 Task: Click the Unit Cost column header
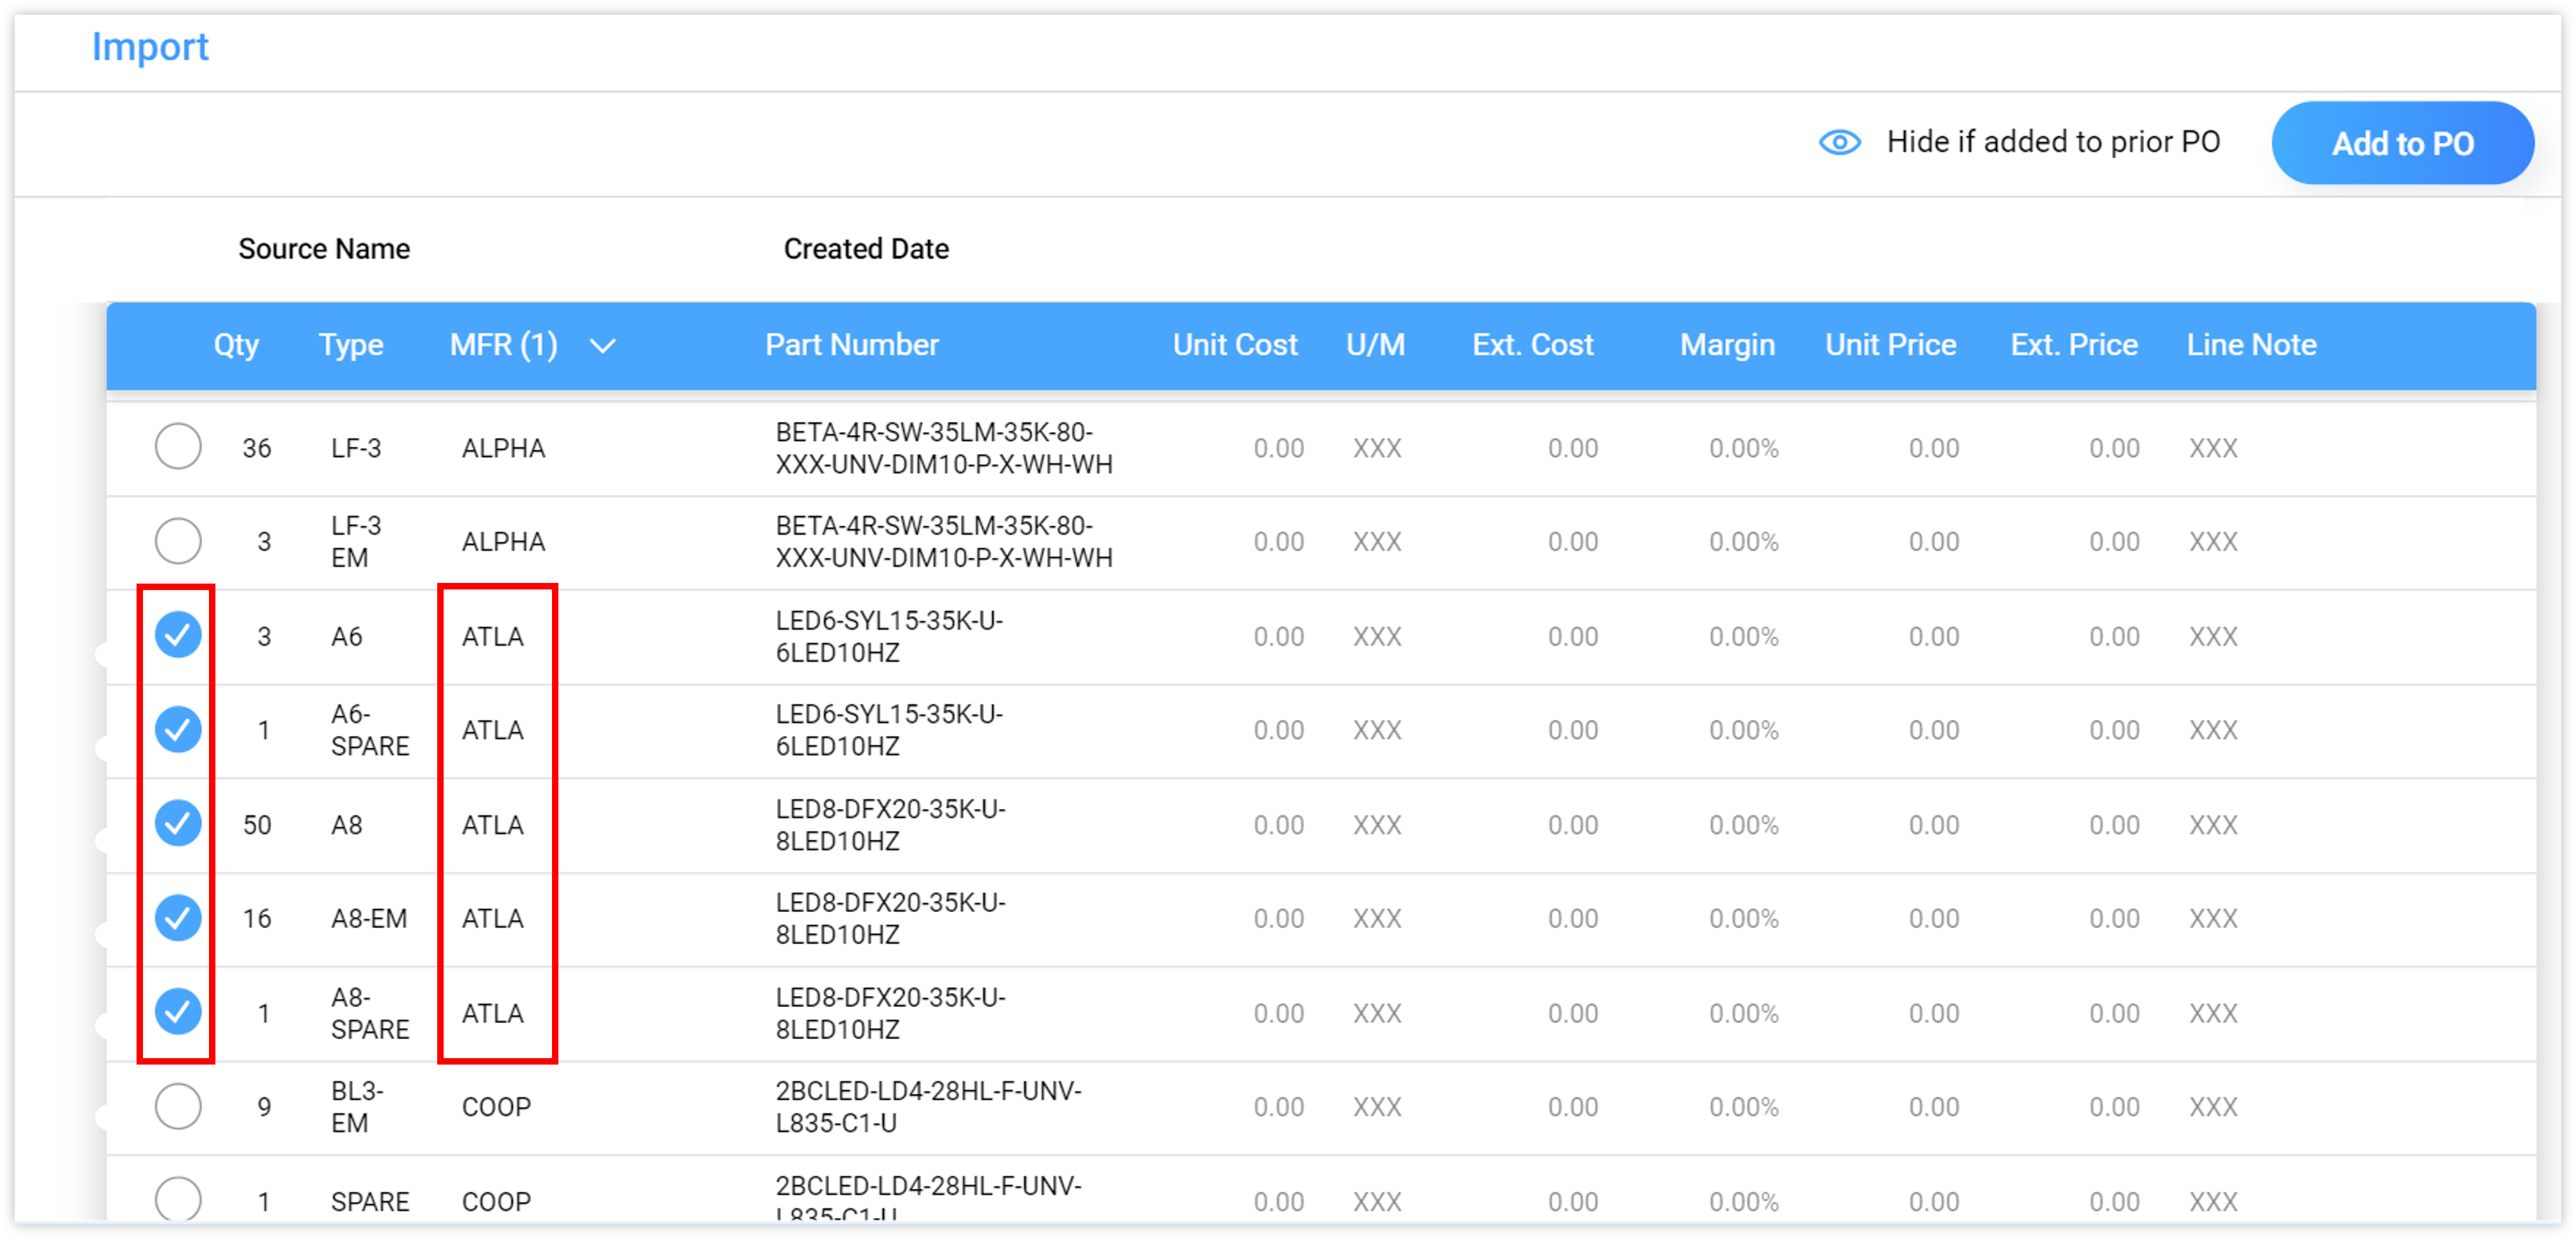coord(1234,346)
